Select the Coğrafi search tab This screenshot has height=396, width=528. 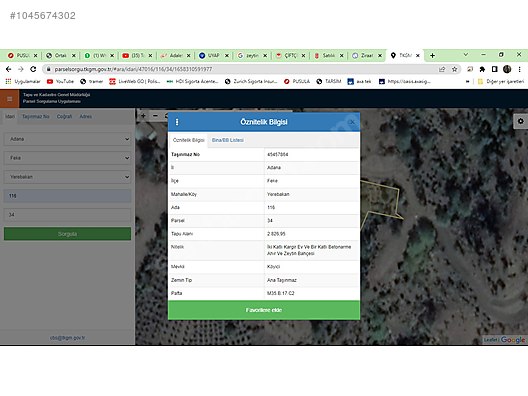tap(64, 117)
